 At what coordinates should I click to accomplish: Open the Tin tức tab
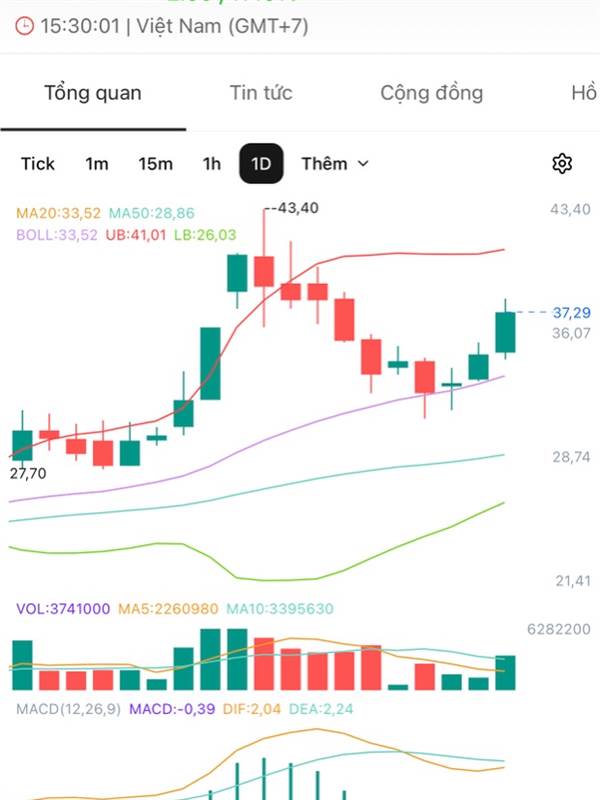[261, 93]
